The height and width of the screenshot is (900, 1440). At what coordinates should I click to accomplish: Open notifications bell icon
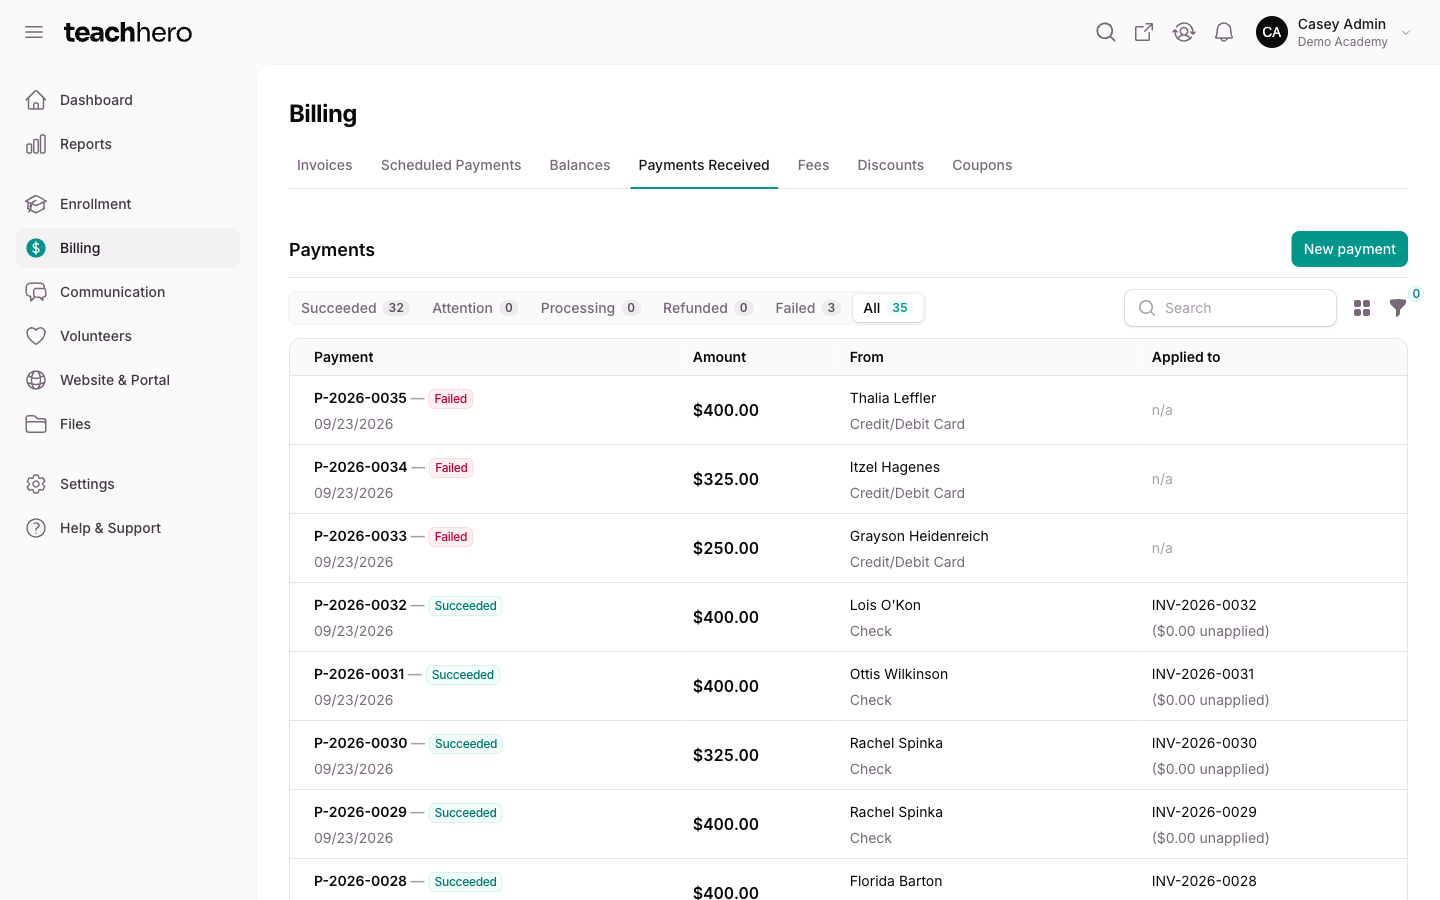tap(1224, 32)
